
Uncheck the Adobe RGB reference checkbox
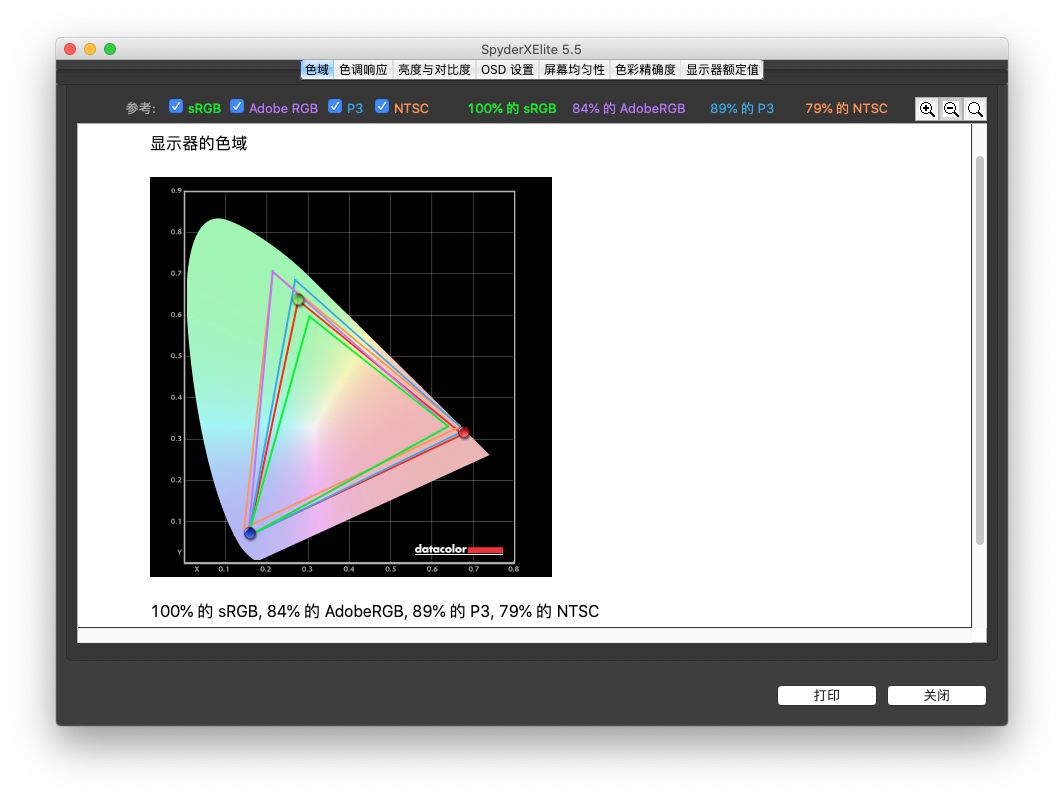click(x=237, y=107)
